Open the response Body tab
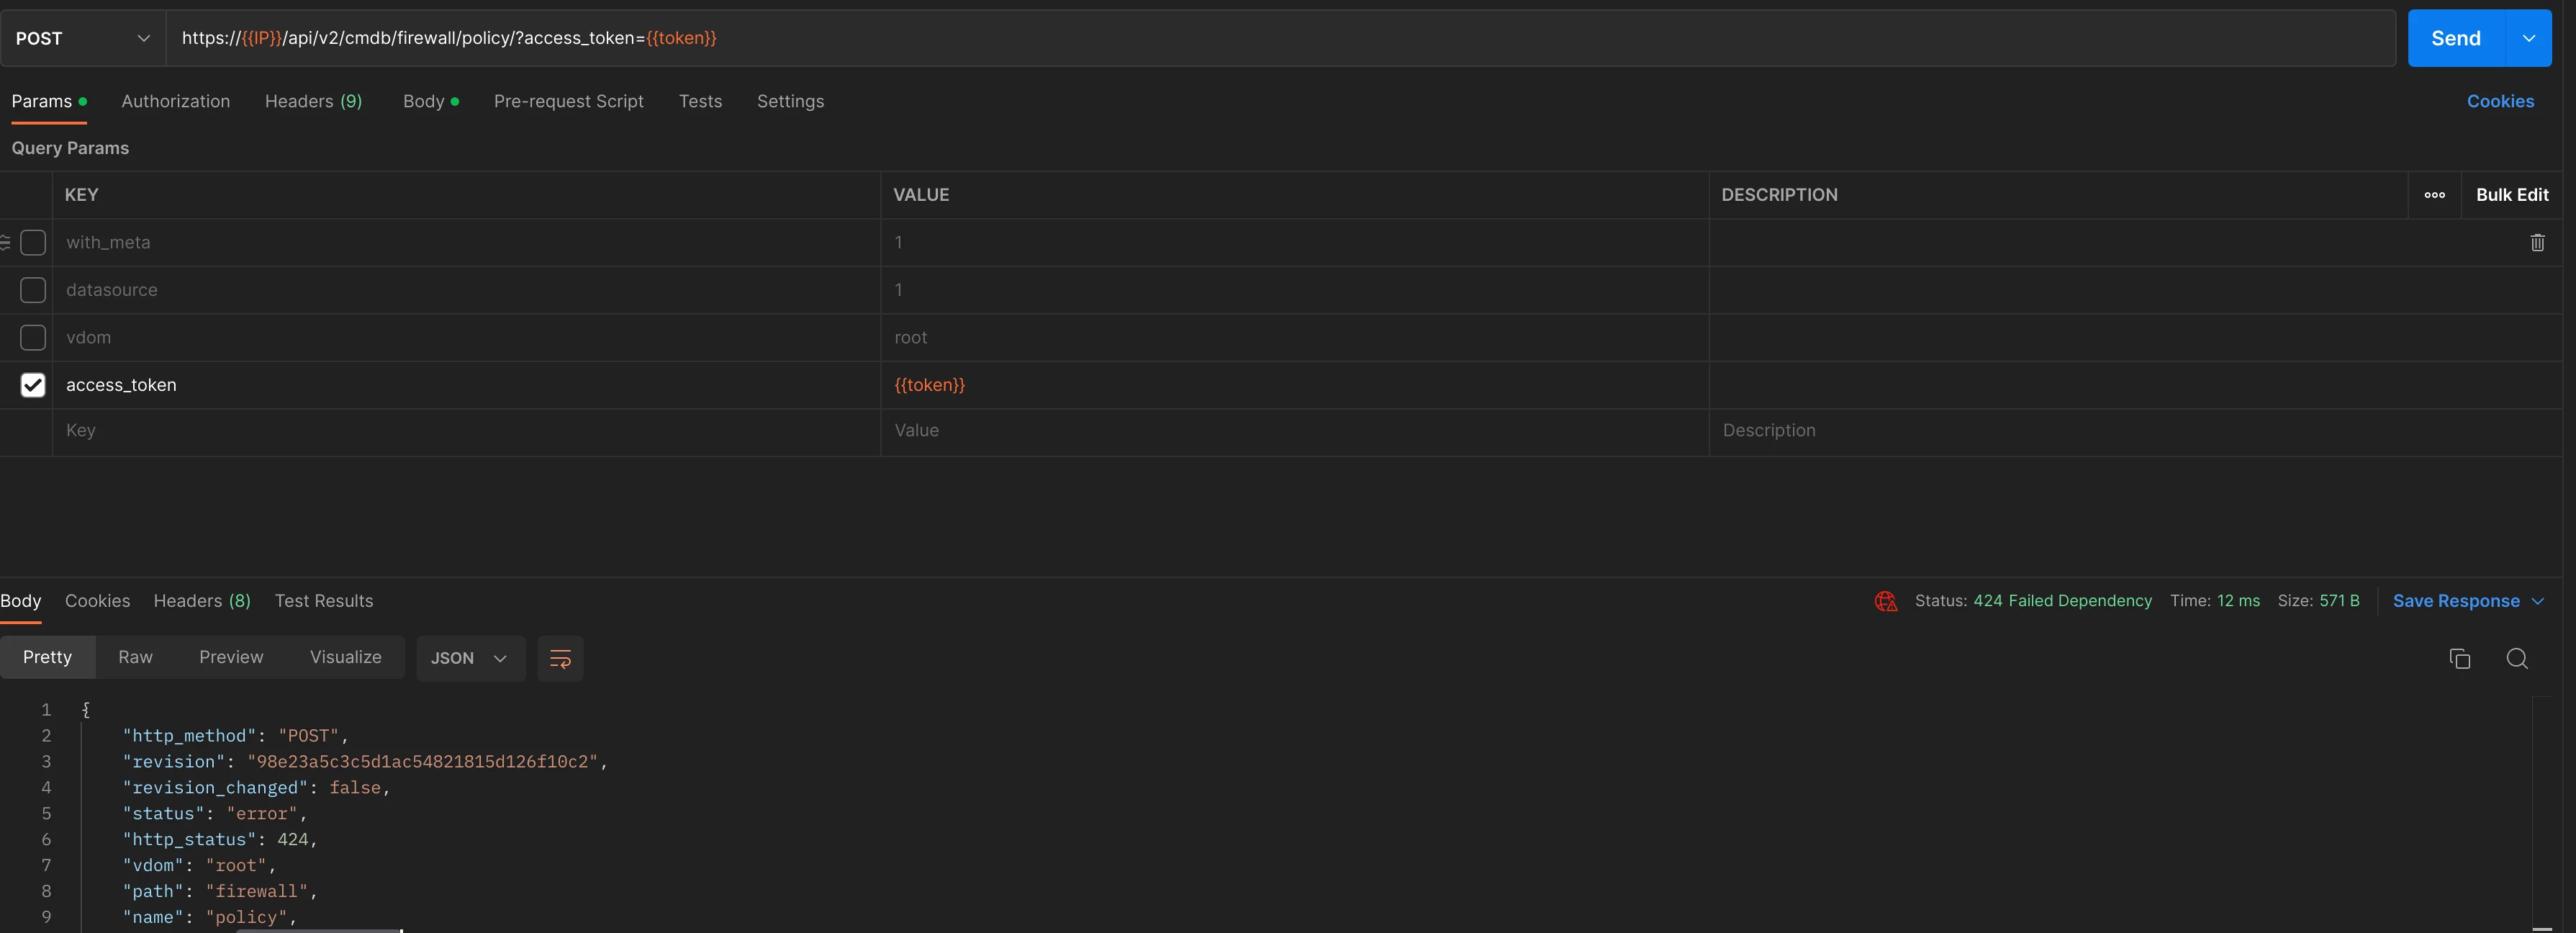2576x933 pixels. coord(21,601)
